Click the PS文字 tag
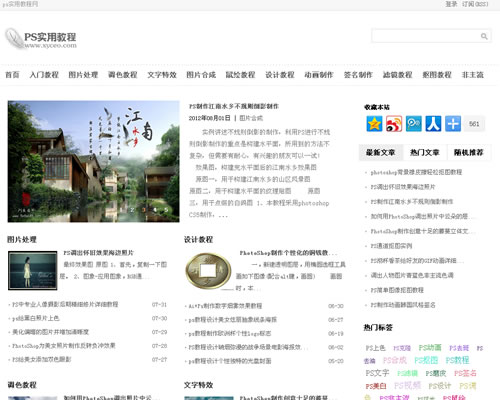This screenshot has height=400, width=500. click(x=377, y=373)
